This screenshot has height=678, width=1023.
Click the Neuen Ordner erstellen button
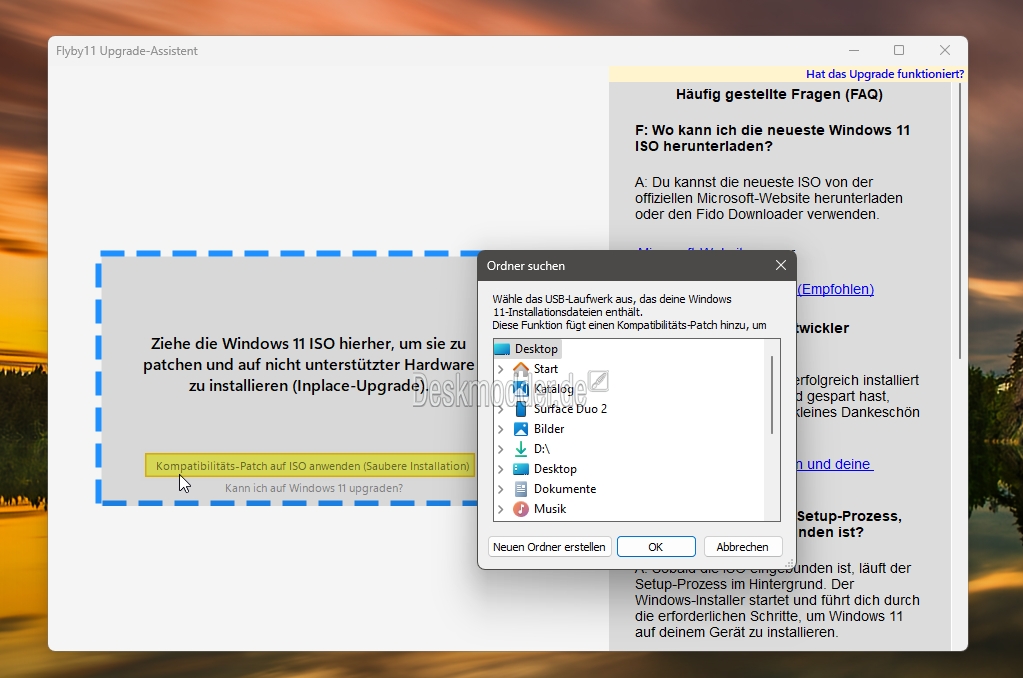[x=549, y=547]
